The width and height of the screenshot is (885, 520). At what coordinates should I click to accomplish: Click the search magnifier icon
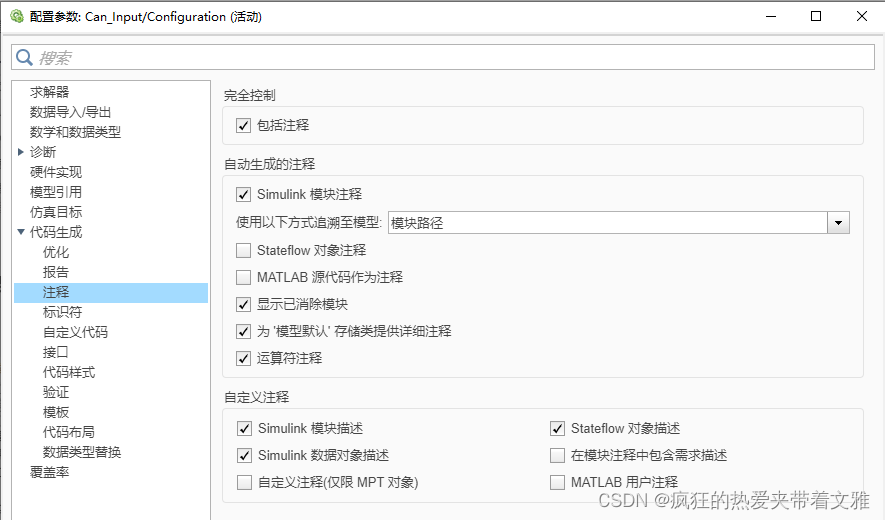pyautogui.click(x=25, y=58)
